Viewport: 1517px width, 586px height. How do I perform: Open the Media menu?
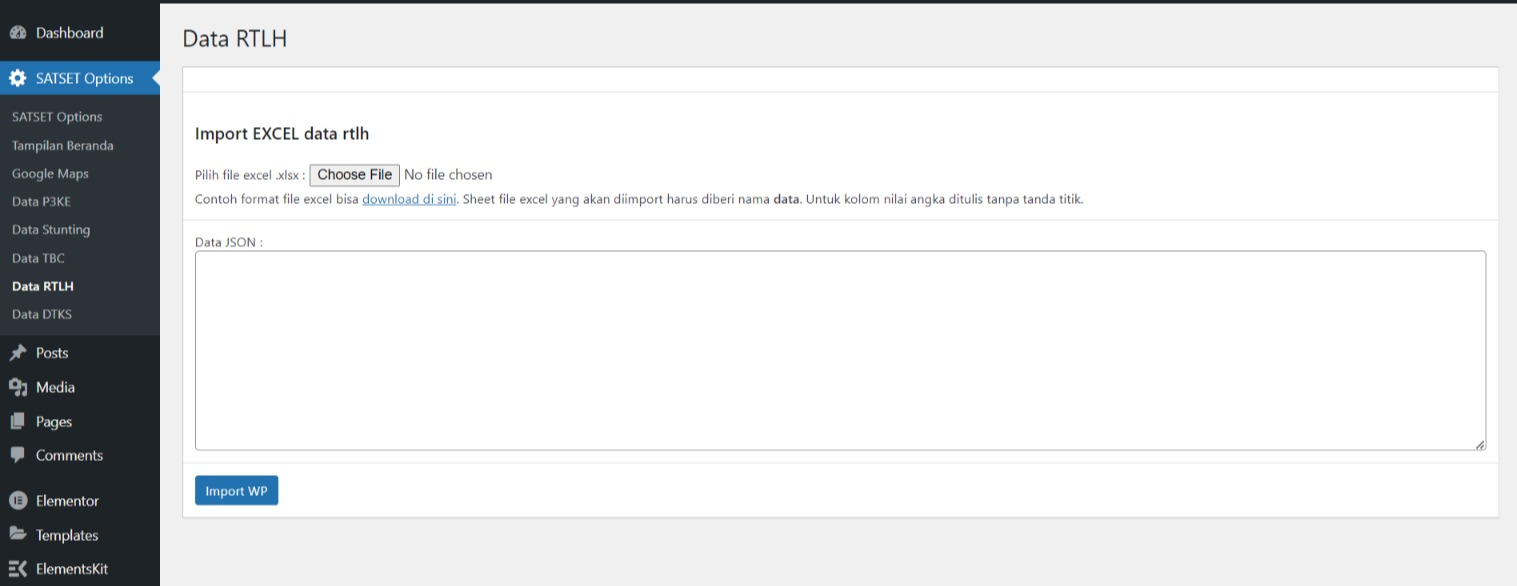pos(80,387)
